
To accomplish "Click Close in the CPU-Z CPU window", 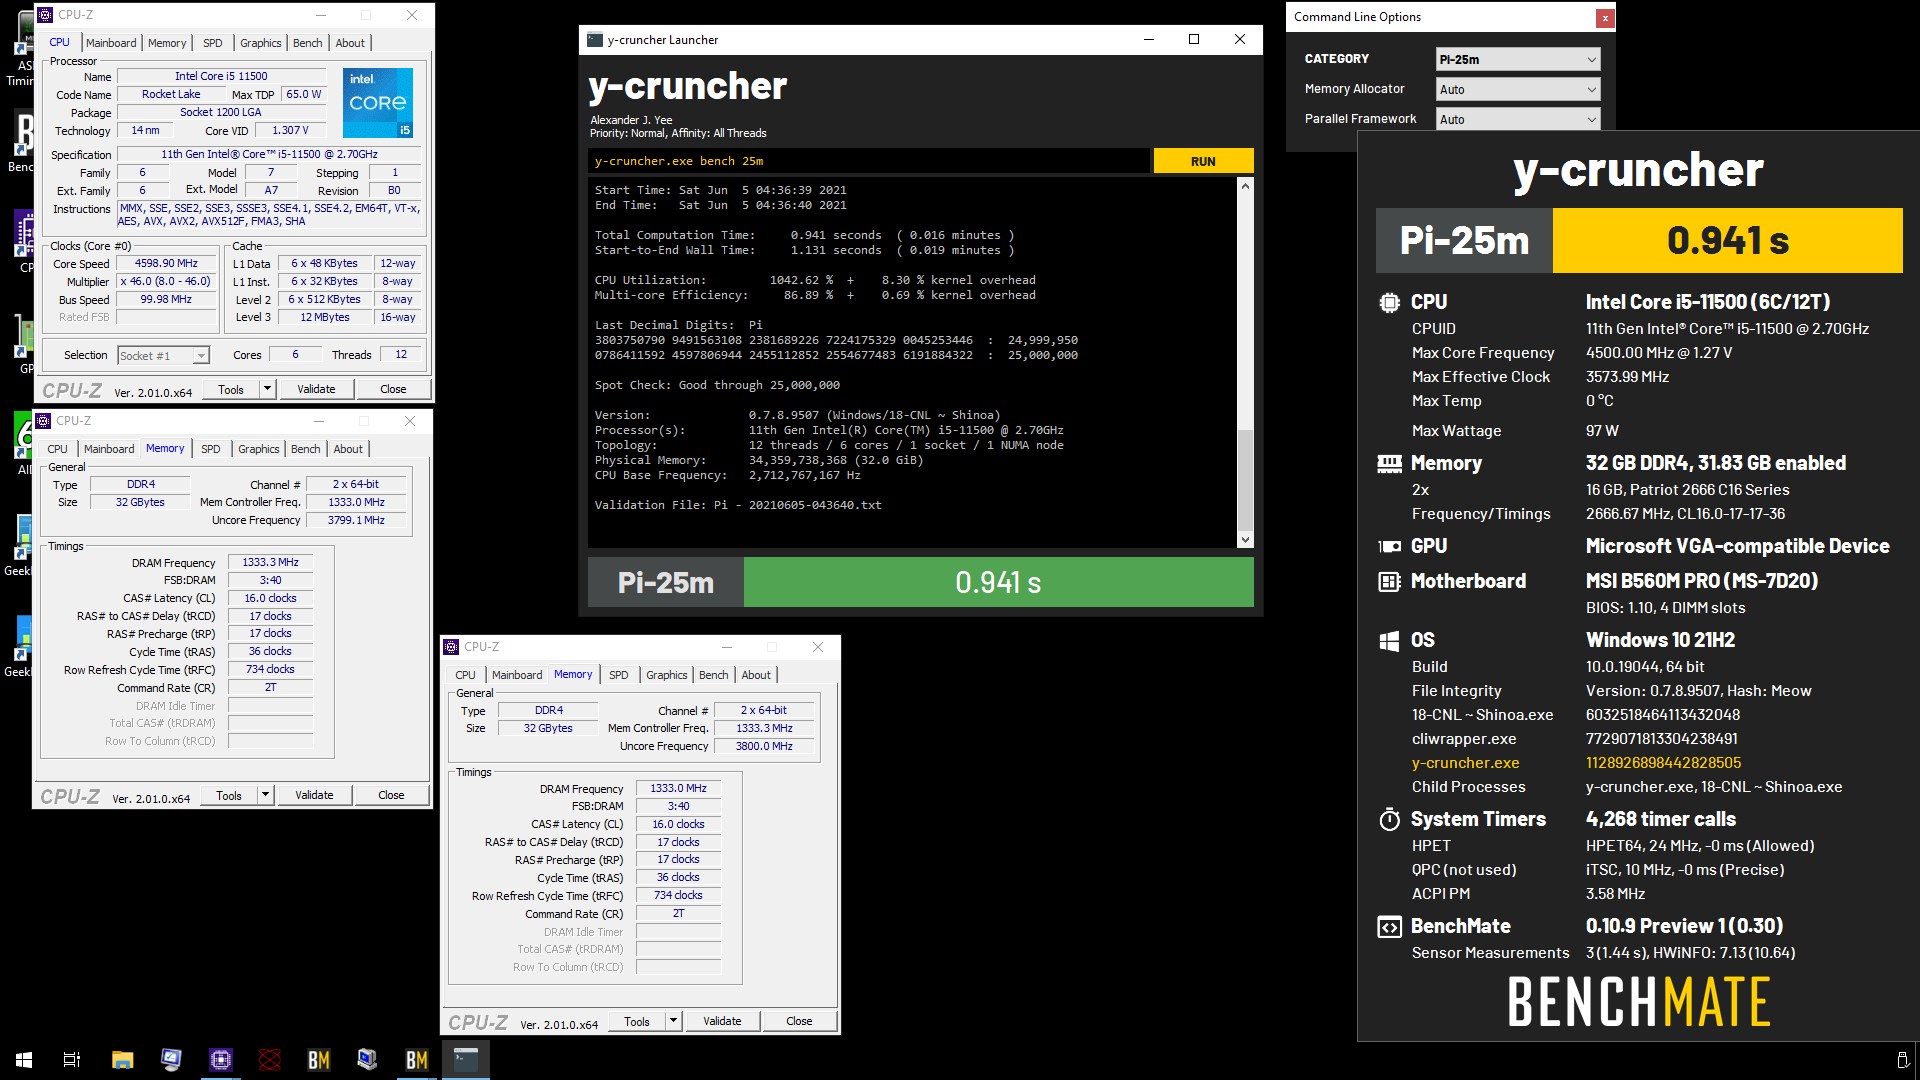I will click(x=393, y=389).
